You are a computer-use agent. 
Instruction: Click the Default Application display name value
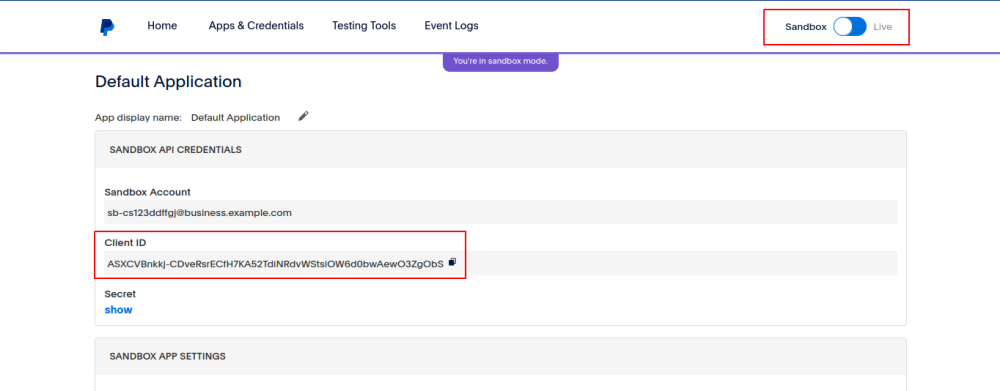pyautogui.click(x=235, y=117)
